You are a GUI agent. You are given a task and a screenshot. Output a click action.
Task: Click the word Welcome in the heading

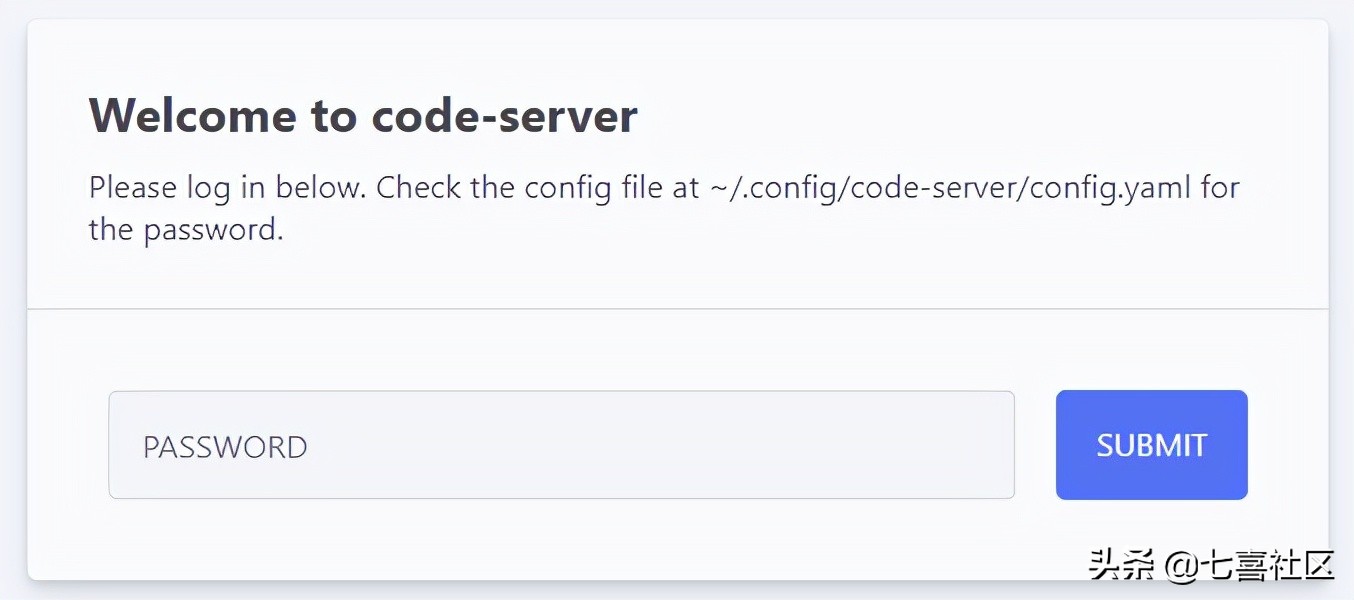tap(193, 116)
